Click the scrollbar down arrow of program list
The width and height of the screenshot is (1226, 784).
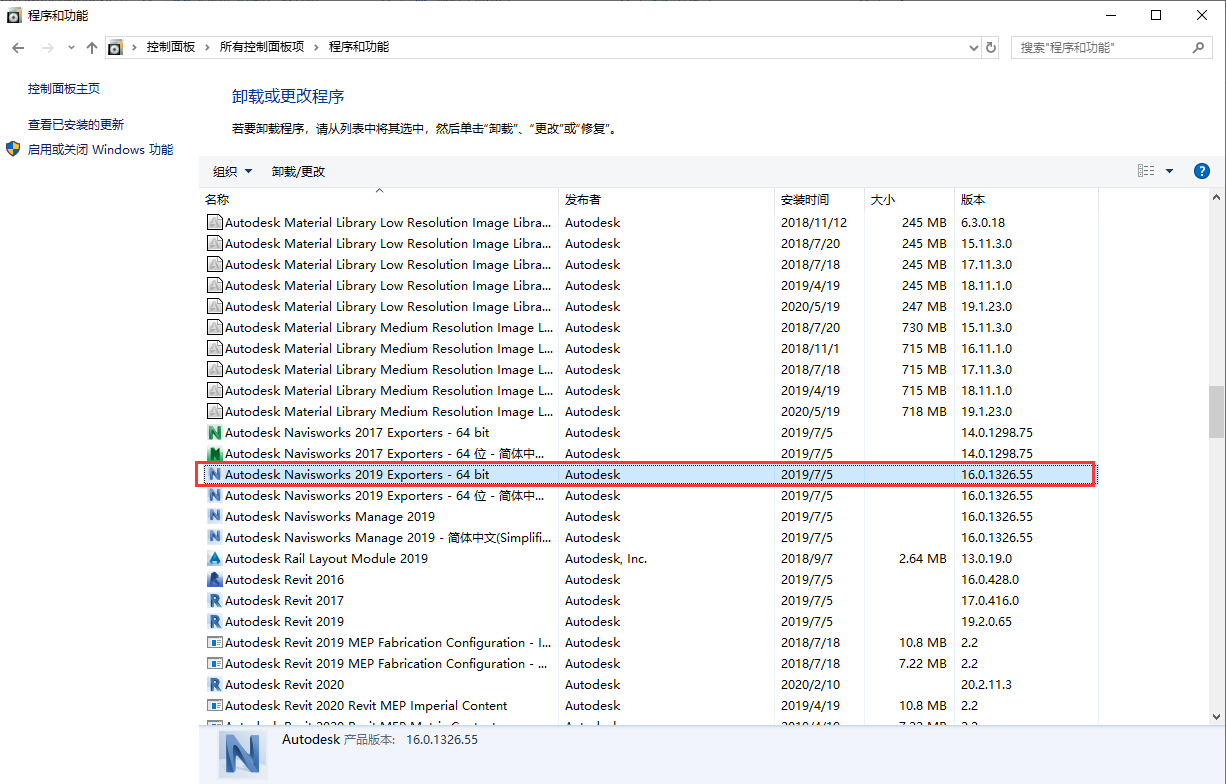pos(1216,716)
